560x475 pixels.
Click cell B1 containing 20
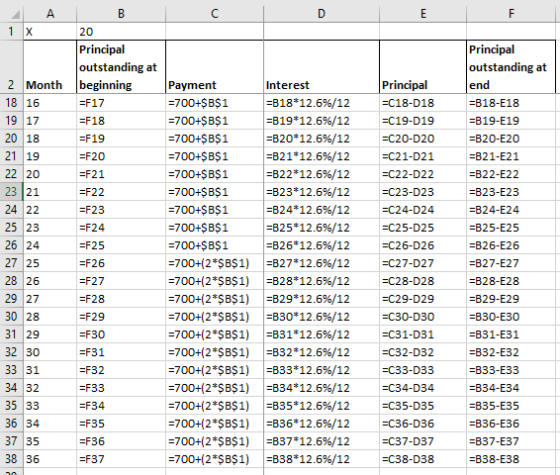click(x=121, y=31)
